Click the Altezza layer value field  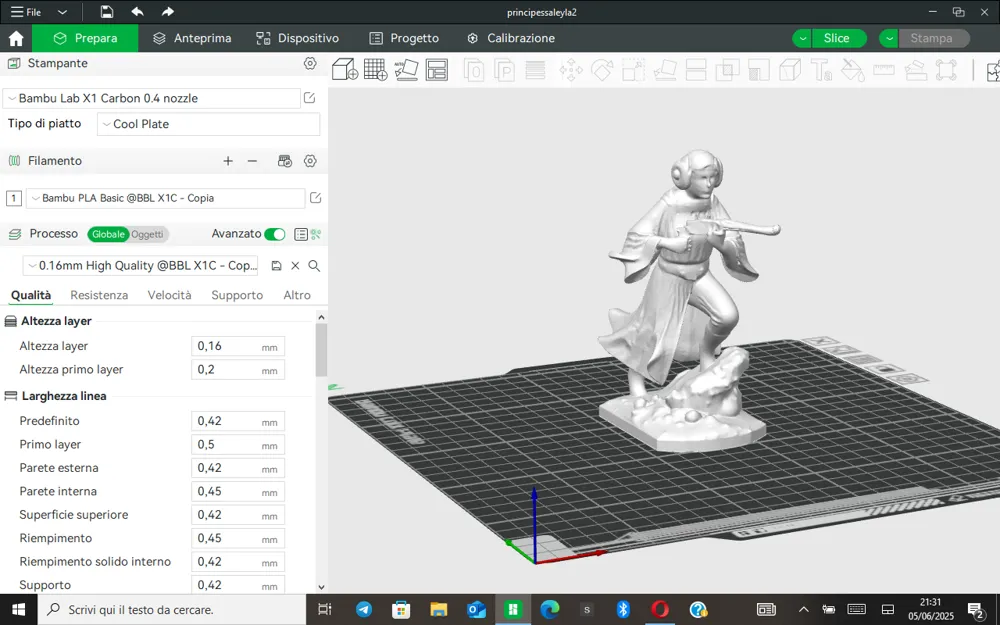pyautogui.click(x=237, y=346)
